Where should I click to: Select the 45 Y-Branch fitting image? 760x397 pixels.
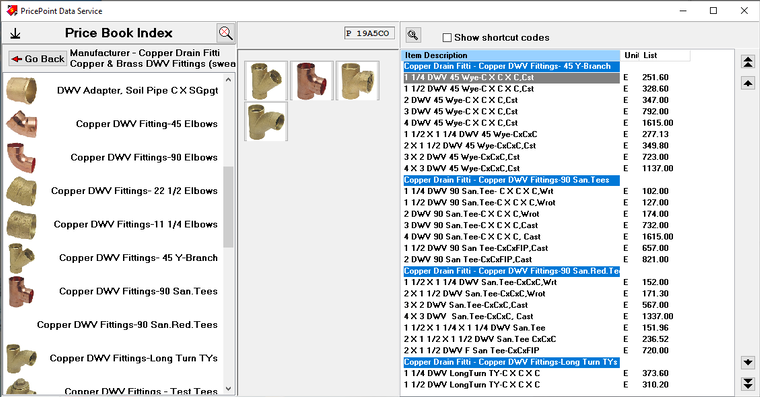pyautogui.click(x=21, y=258)
